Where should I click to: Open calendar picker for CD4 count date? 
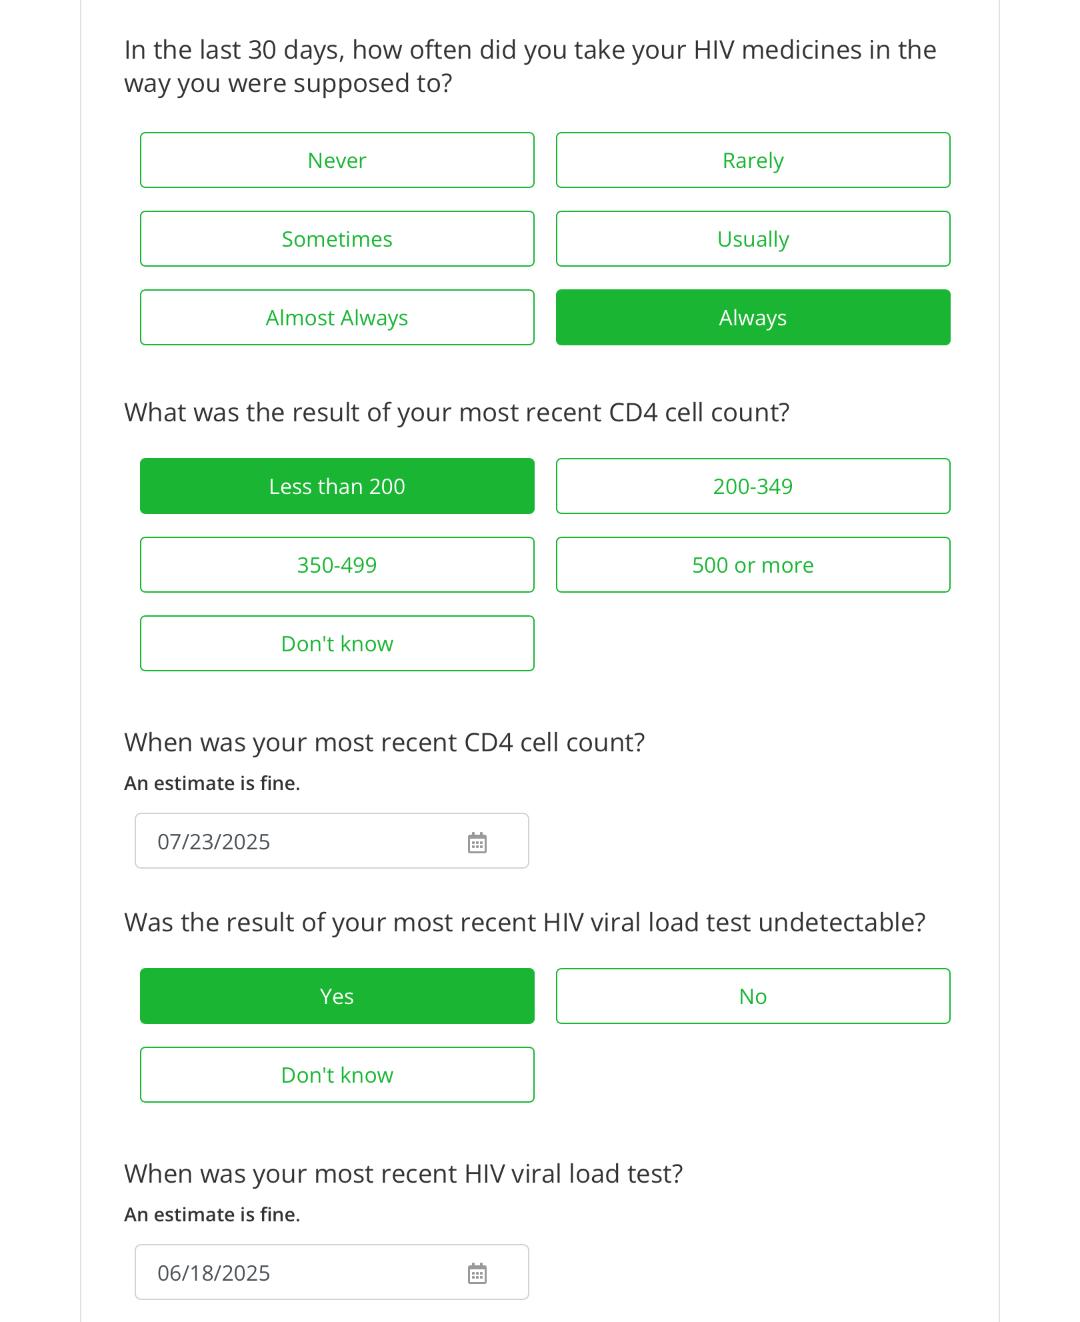pyautogui.click(x=477, y=843)
